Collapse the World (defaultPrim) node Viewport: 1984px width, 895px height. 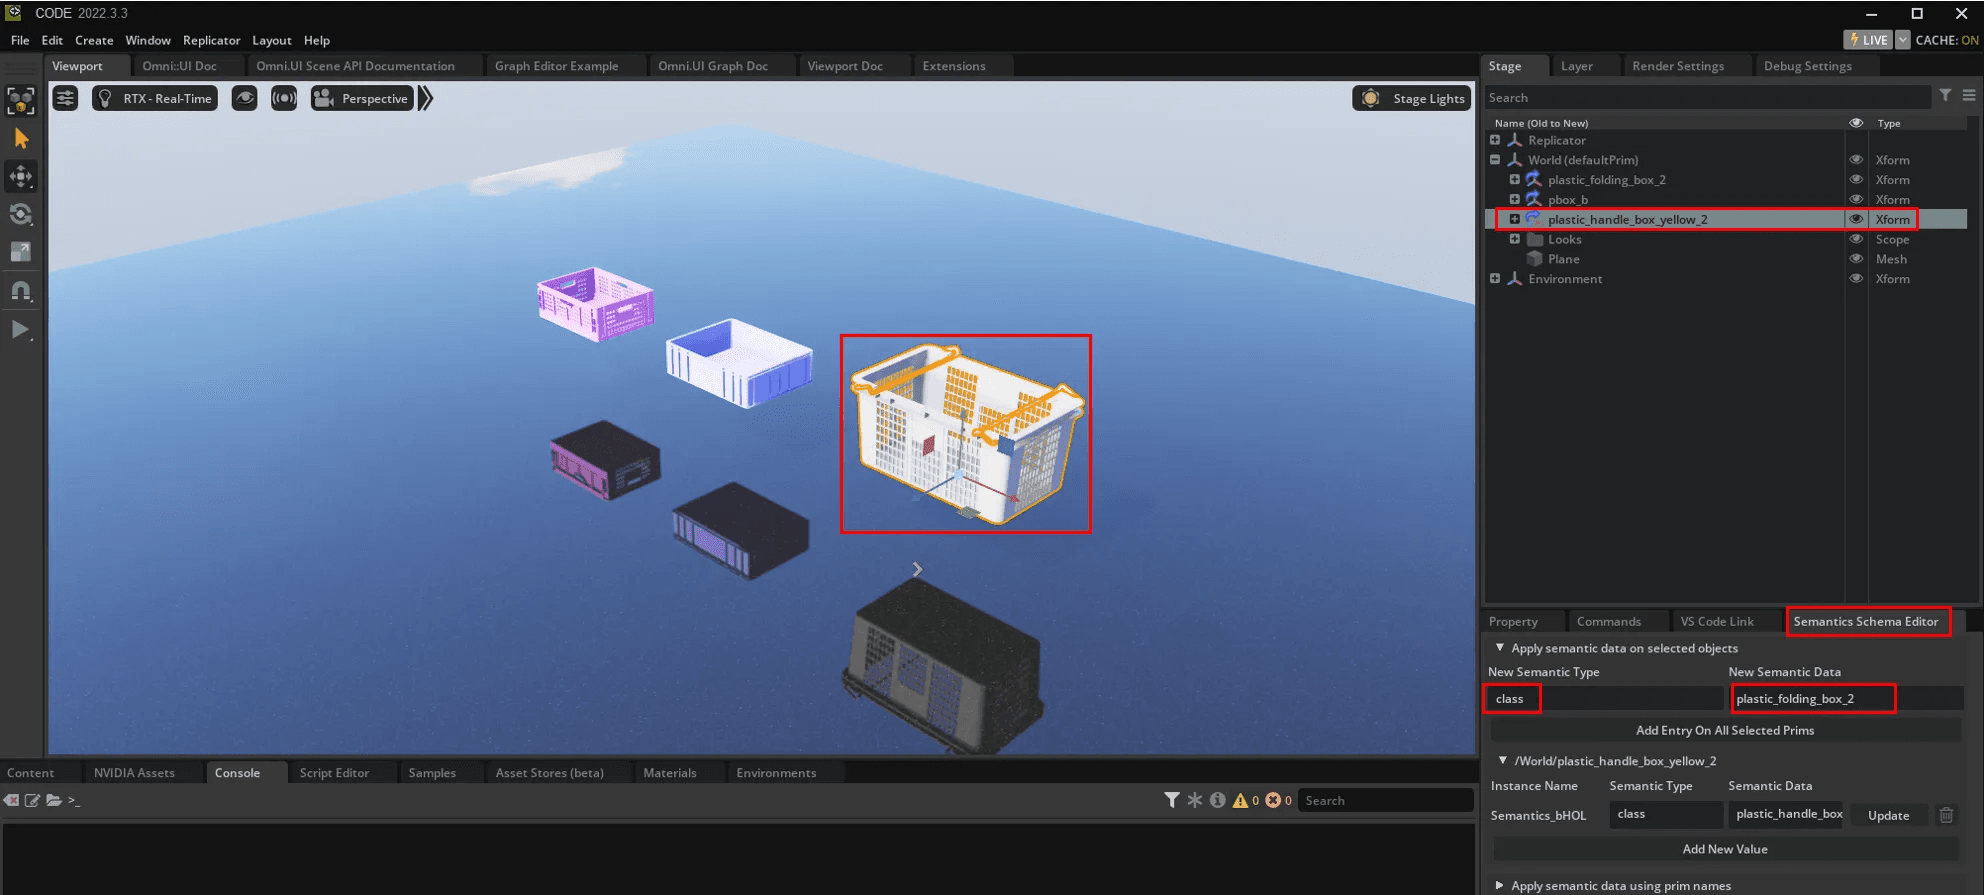pos(1495,160)
